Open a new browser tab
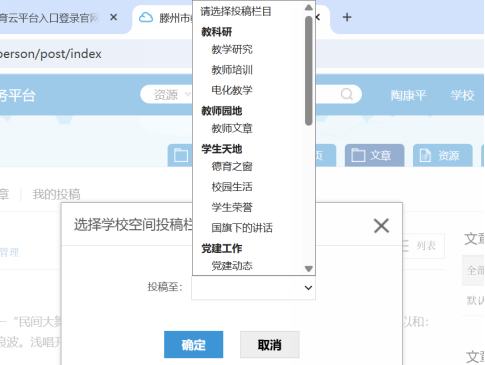This screenshot has height=365, width=485. (x=347, y=17)
